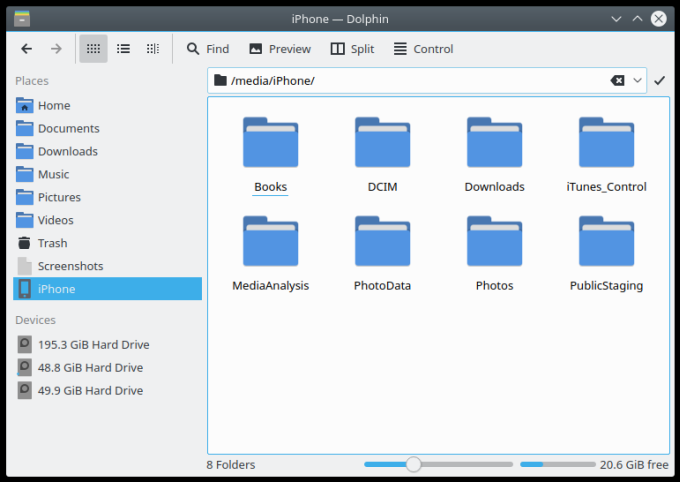The height and width of the screenshot is (482, 680).
Task: Confirm path with the checkmark icon
Action: (x=659, y=80)
